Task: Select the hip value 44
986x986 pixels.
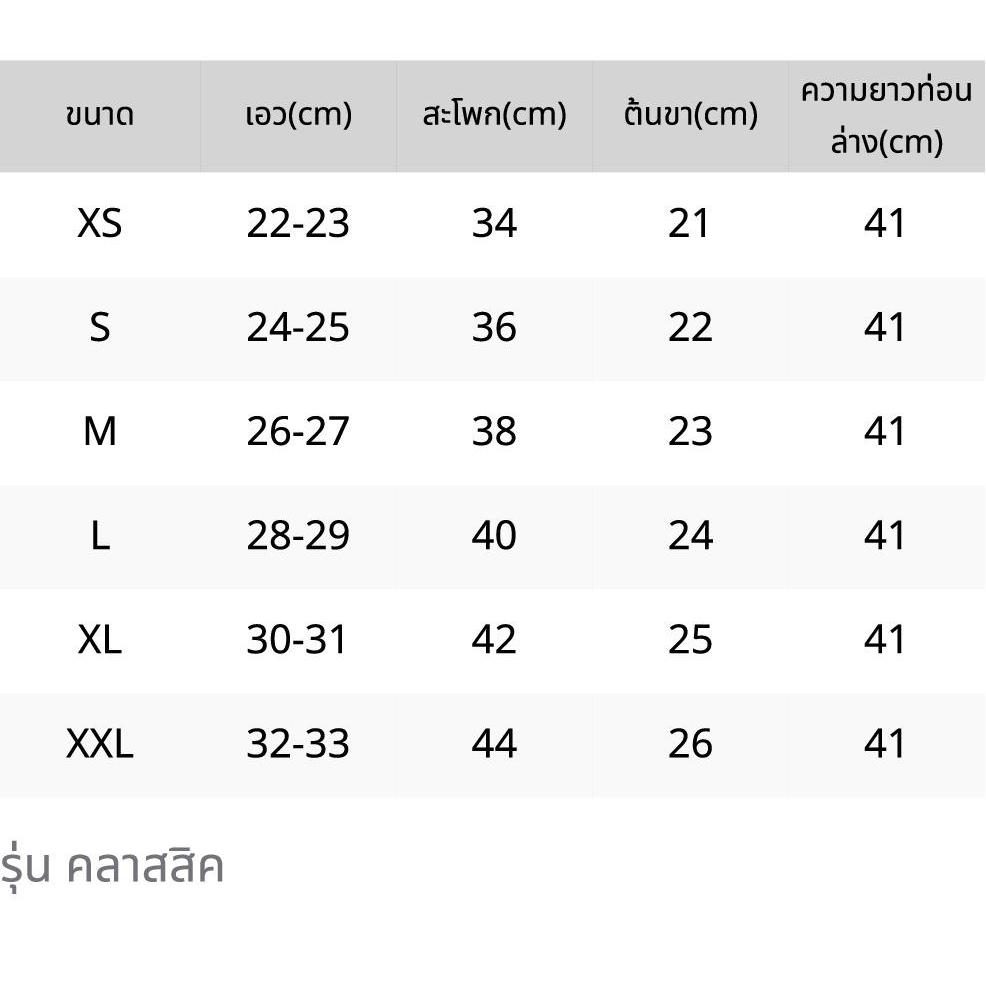Action: [x=494, y=743]
